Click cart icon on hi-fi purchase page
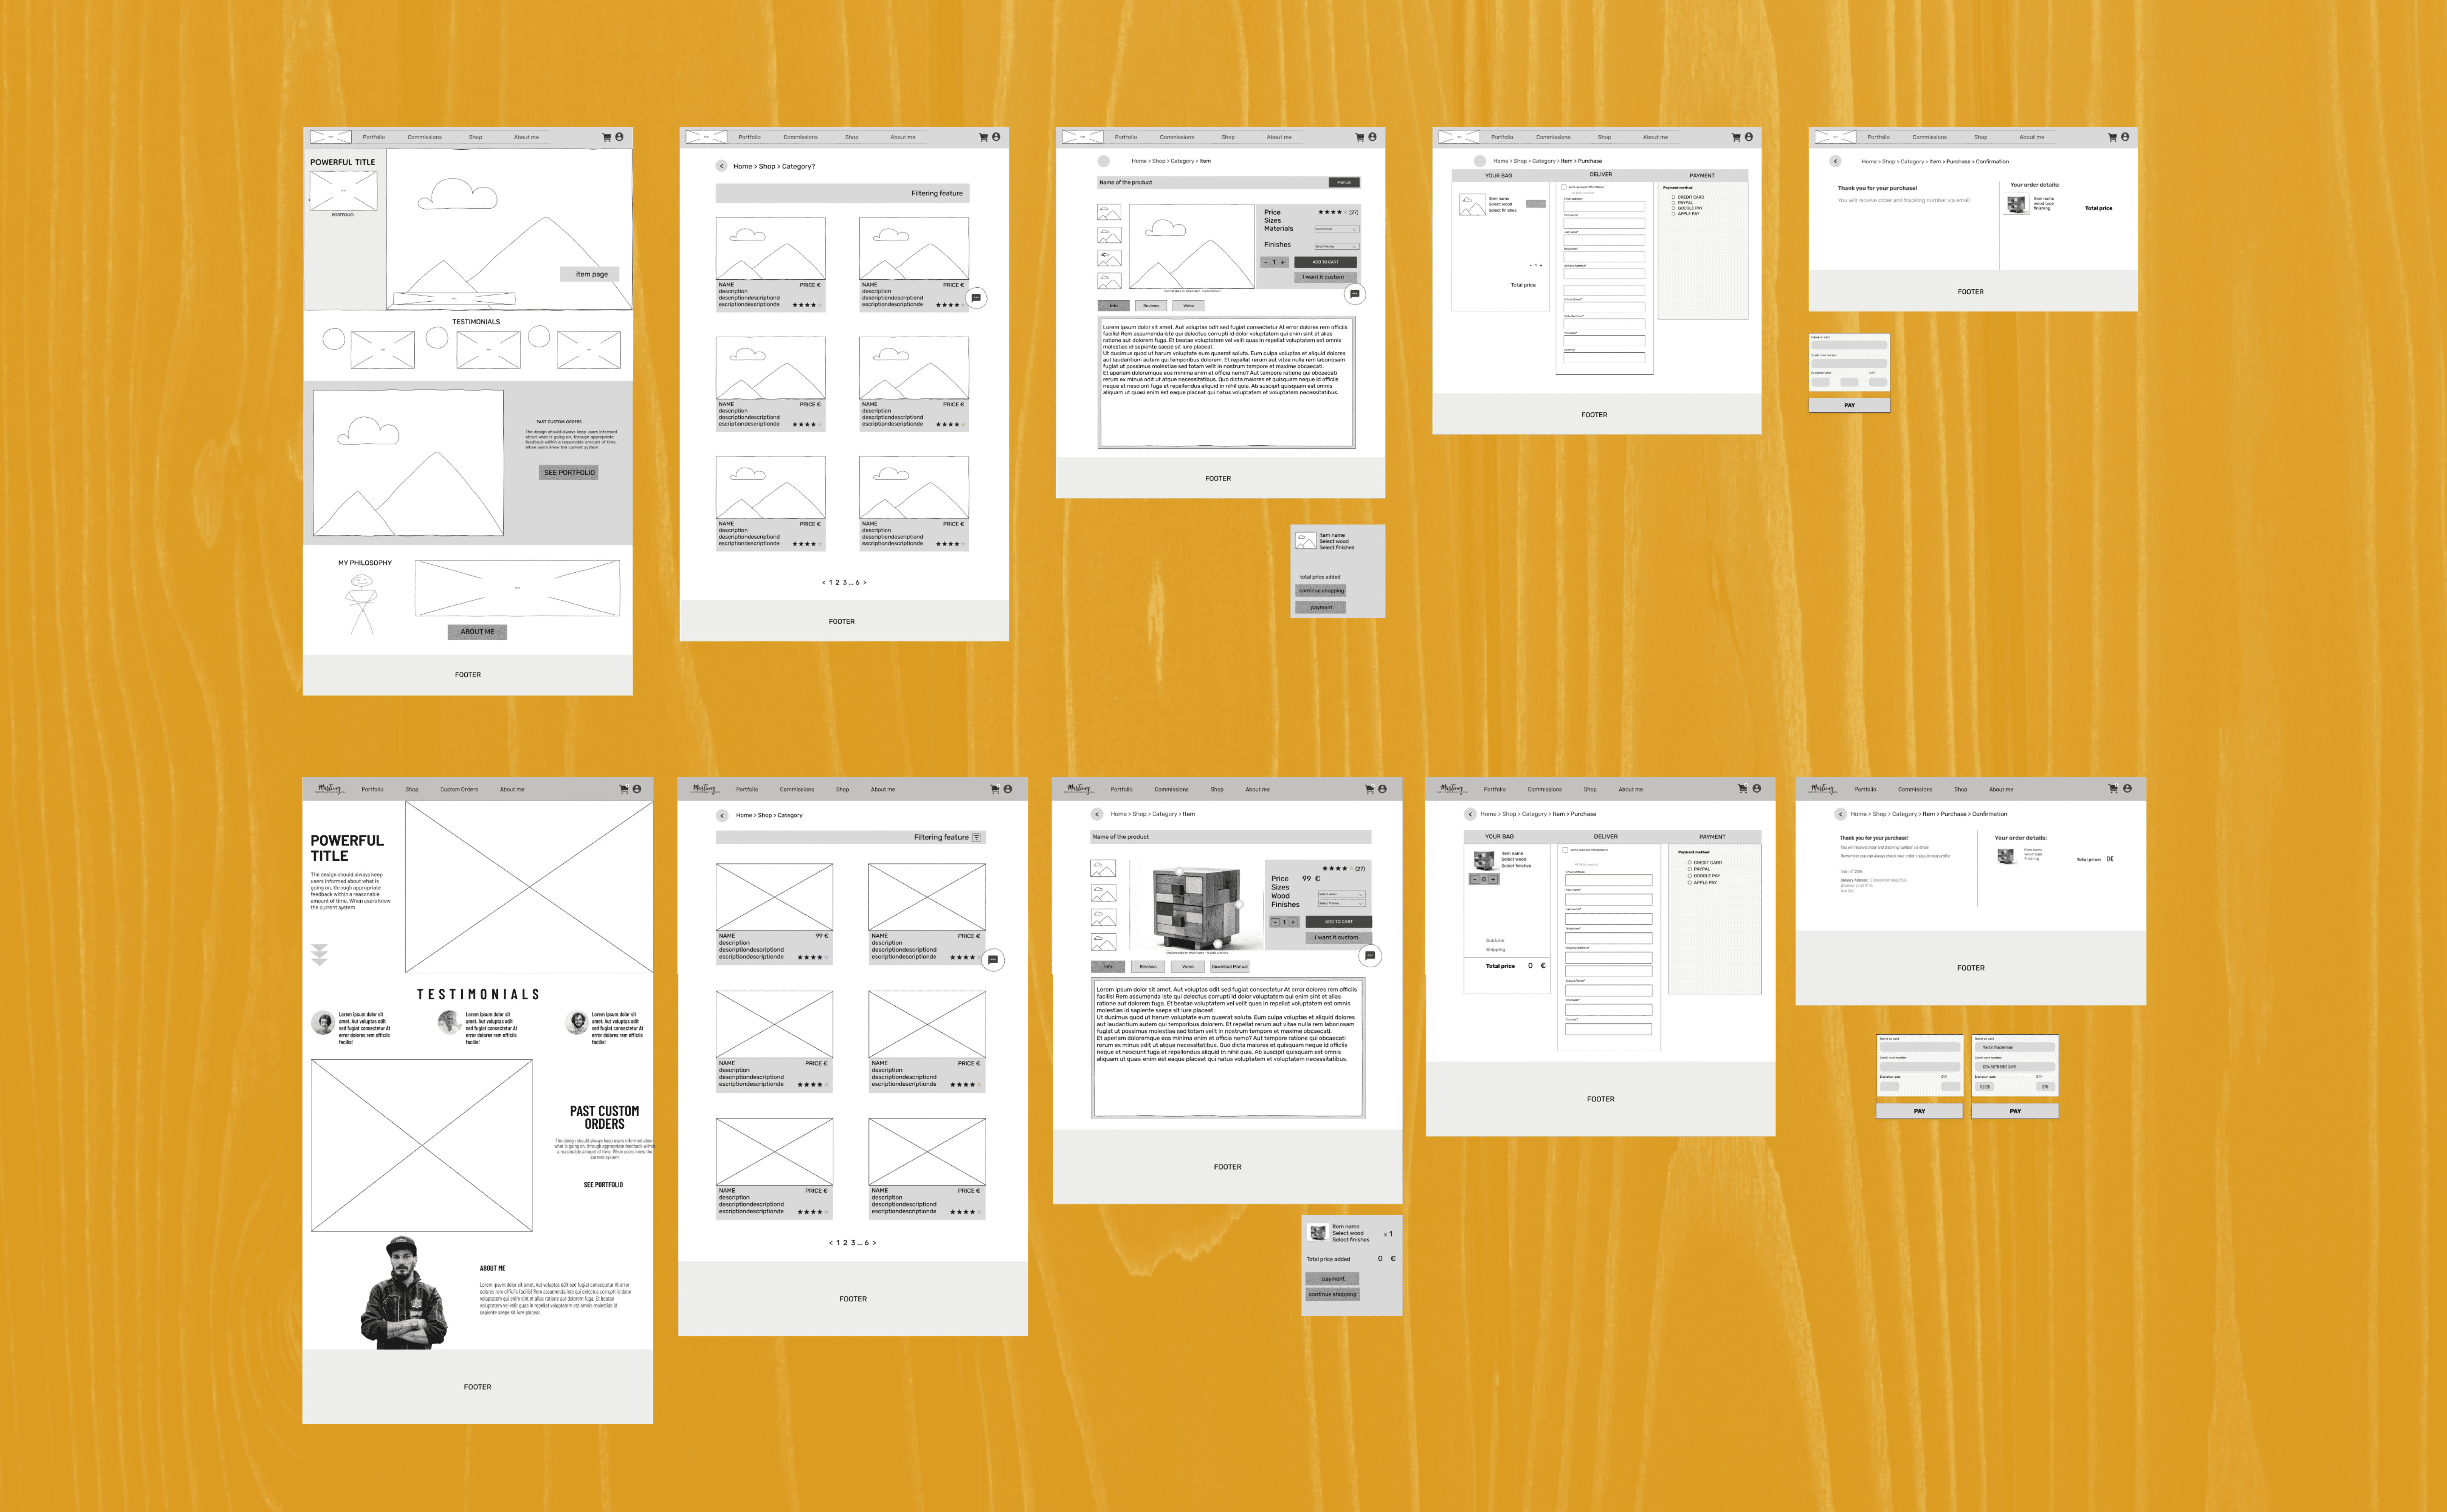 point(1743,789)
